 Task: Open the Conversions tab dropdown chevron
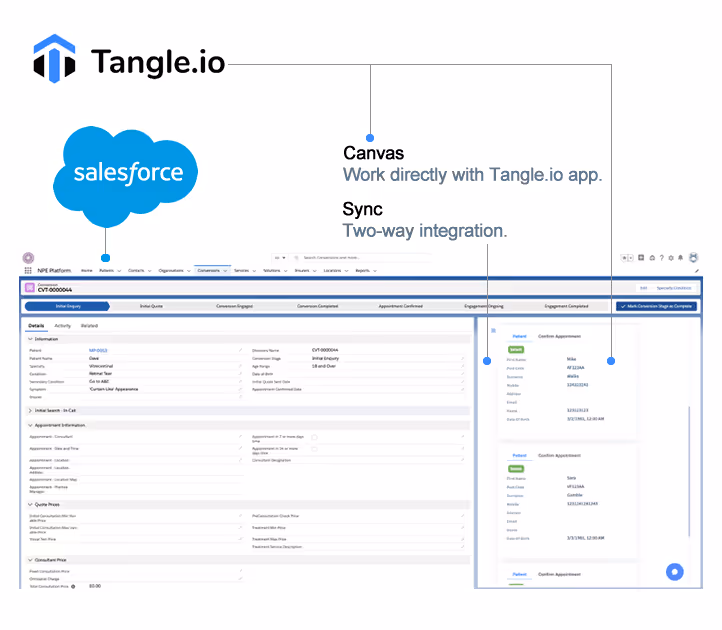coord(225,271)
